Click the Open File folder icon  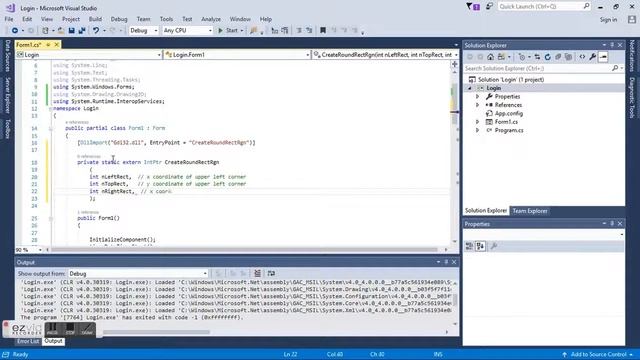click(x=61, y=31)
